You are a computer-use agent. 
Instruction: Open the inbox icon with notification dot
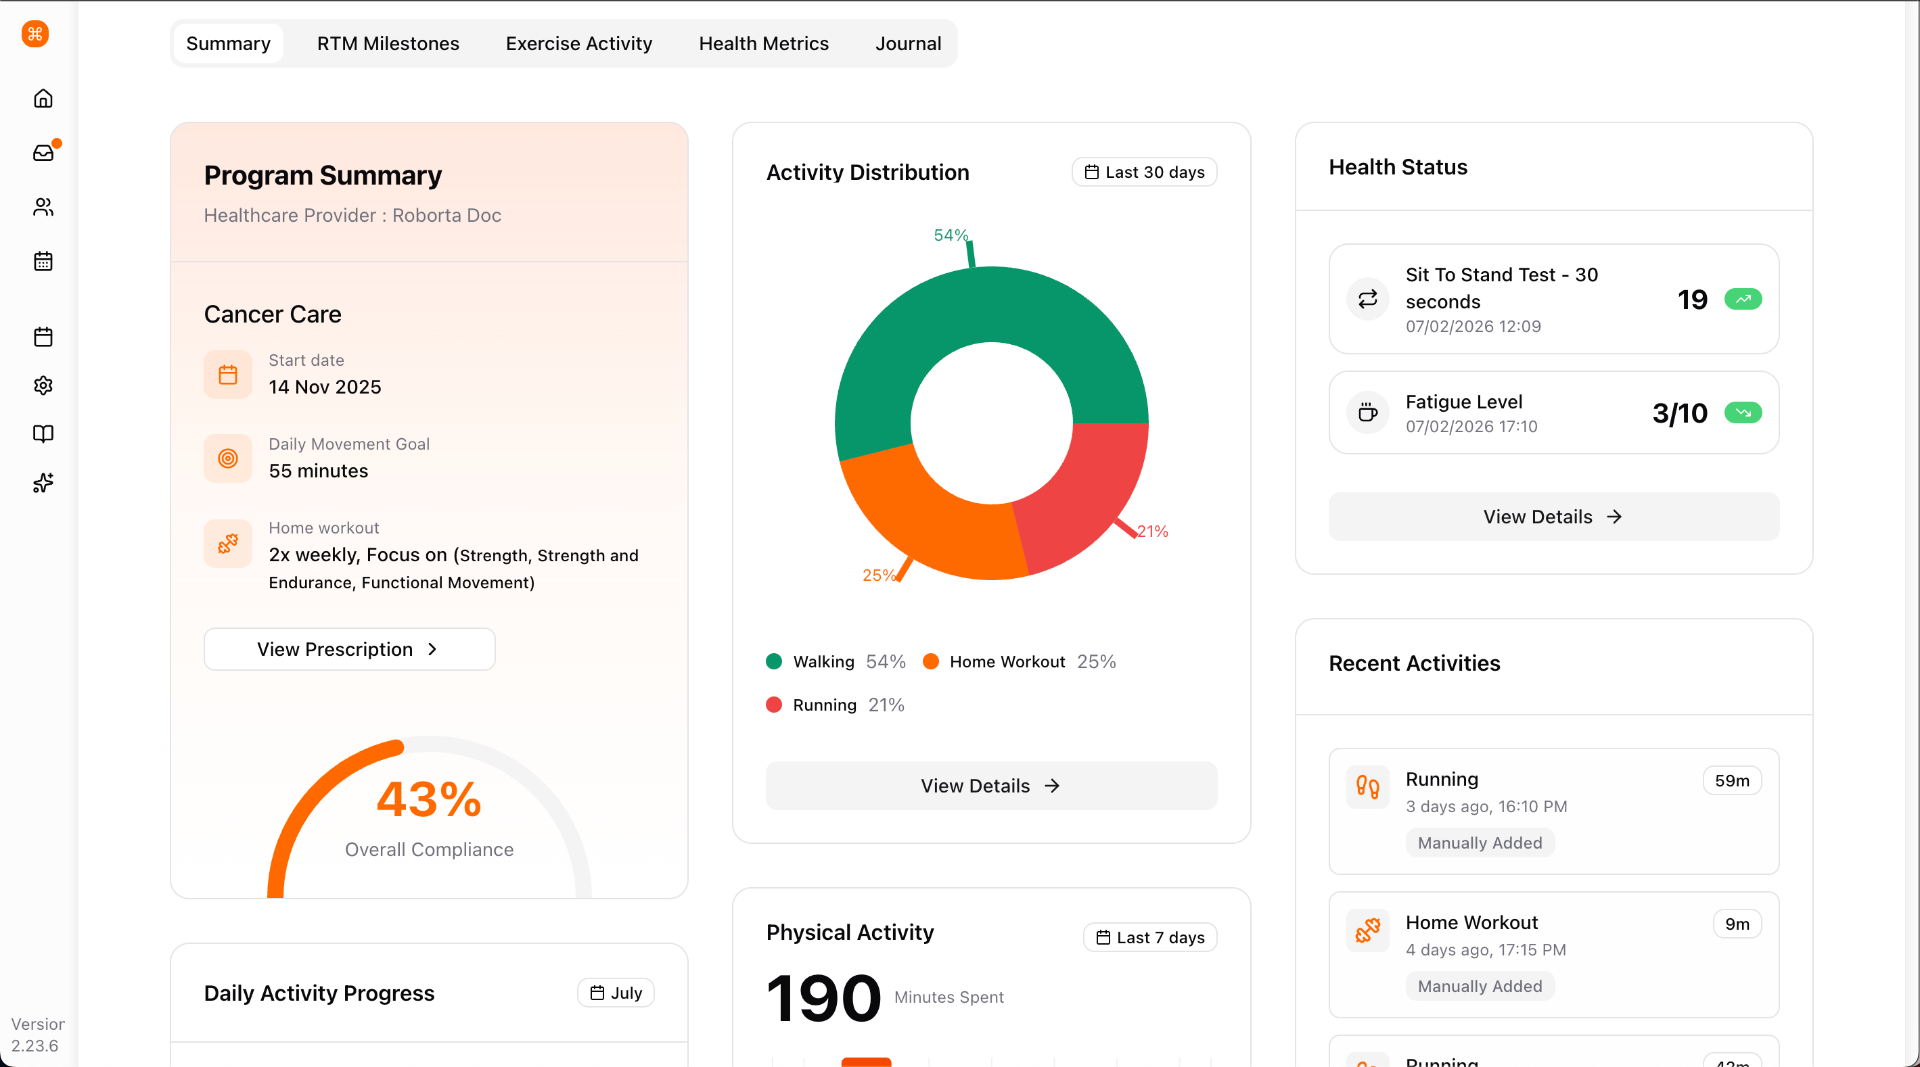coord(44,152)
